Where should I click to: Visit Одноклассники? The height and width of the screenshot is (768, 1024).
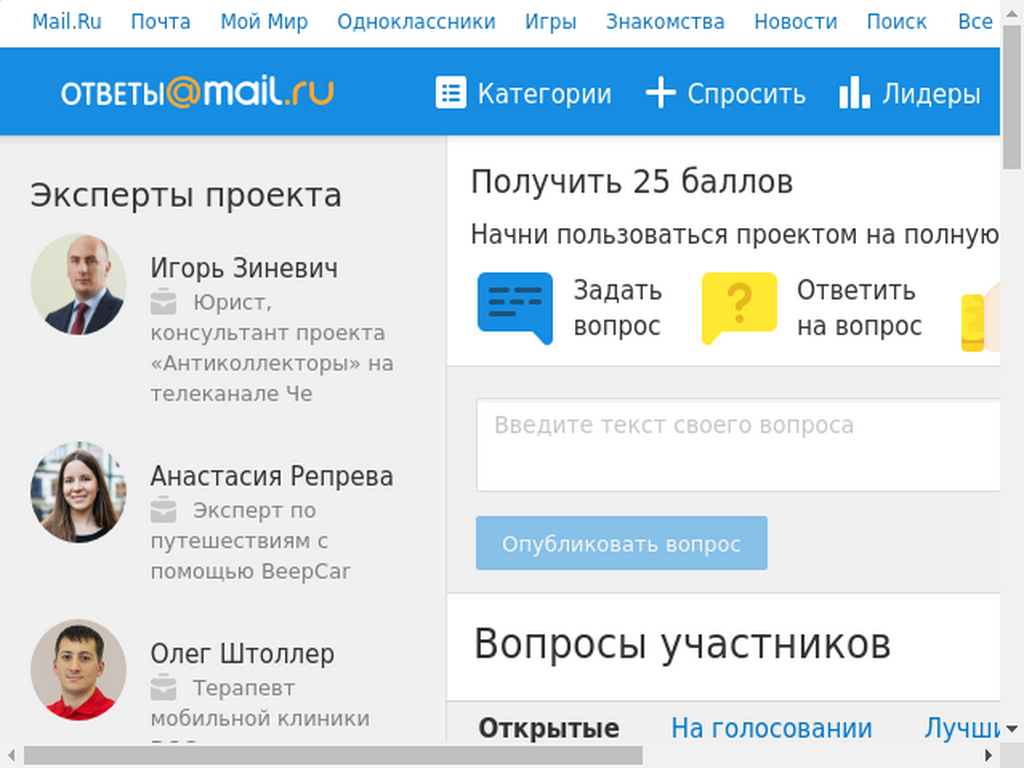(416, 22)
